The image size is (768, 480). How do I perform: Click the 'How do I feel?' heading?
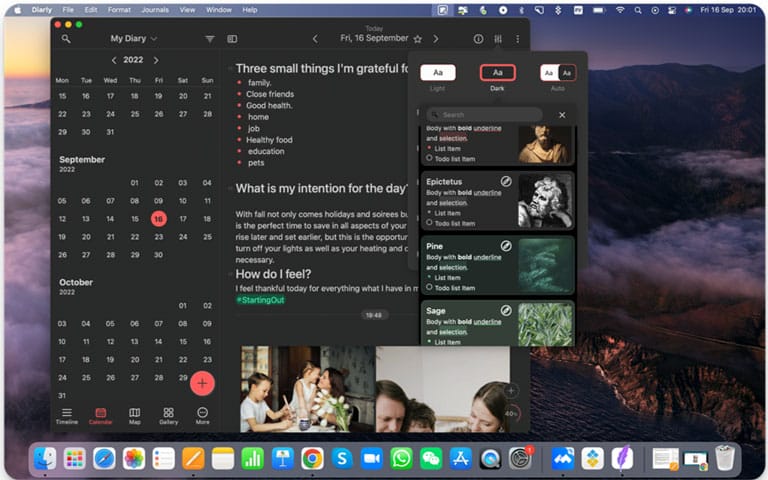[x=273, y=274]
